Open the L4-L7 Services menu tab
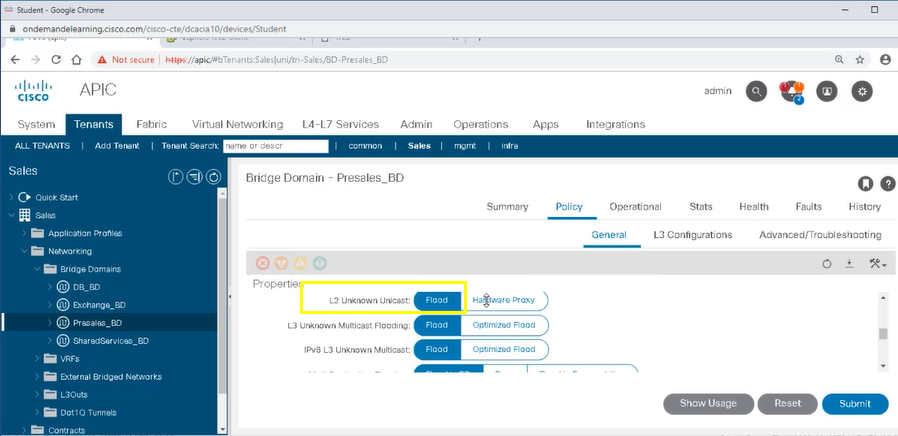 pyautogui.click(x=340, y=124)
